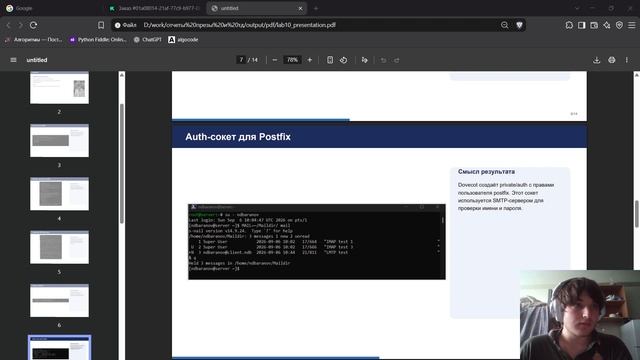Viewport: 640px width, 360px height.
Task: Bookmark this page
Action: tap(101, 25)
